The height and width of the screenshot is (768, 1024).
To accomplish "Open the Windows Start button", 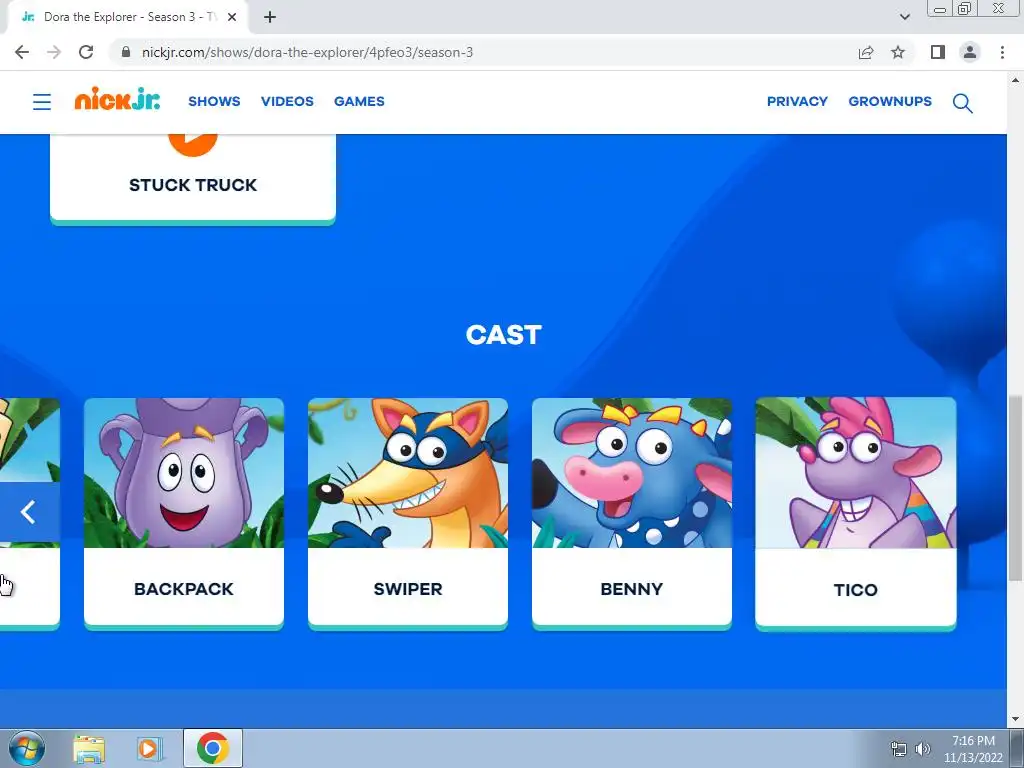I will click(x=26, y=748).
